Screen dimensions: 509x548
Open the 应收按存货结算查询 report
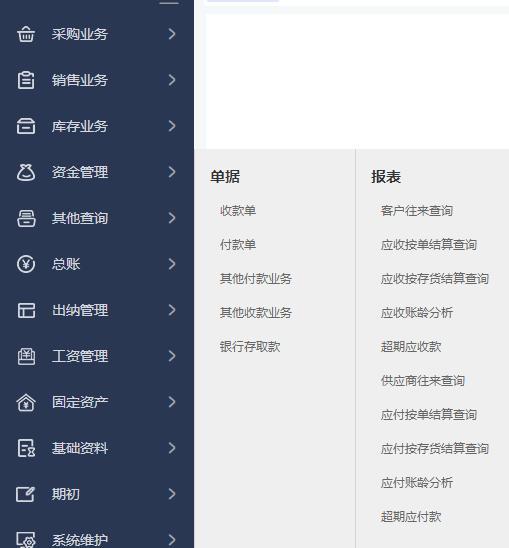click(x=435, y=279)
